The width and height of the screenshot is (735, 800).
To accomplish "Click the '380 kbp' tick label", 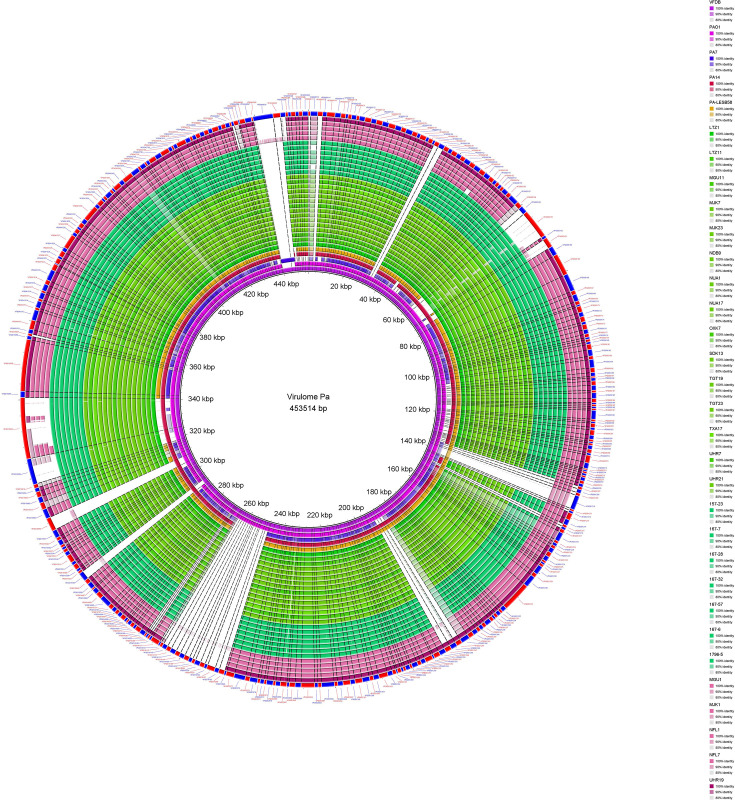I will pos(212,337).
